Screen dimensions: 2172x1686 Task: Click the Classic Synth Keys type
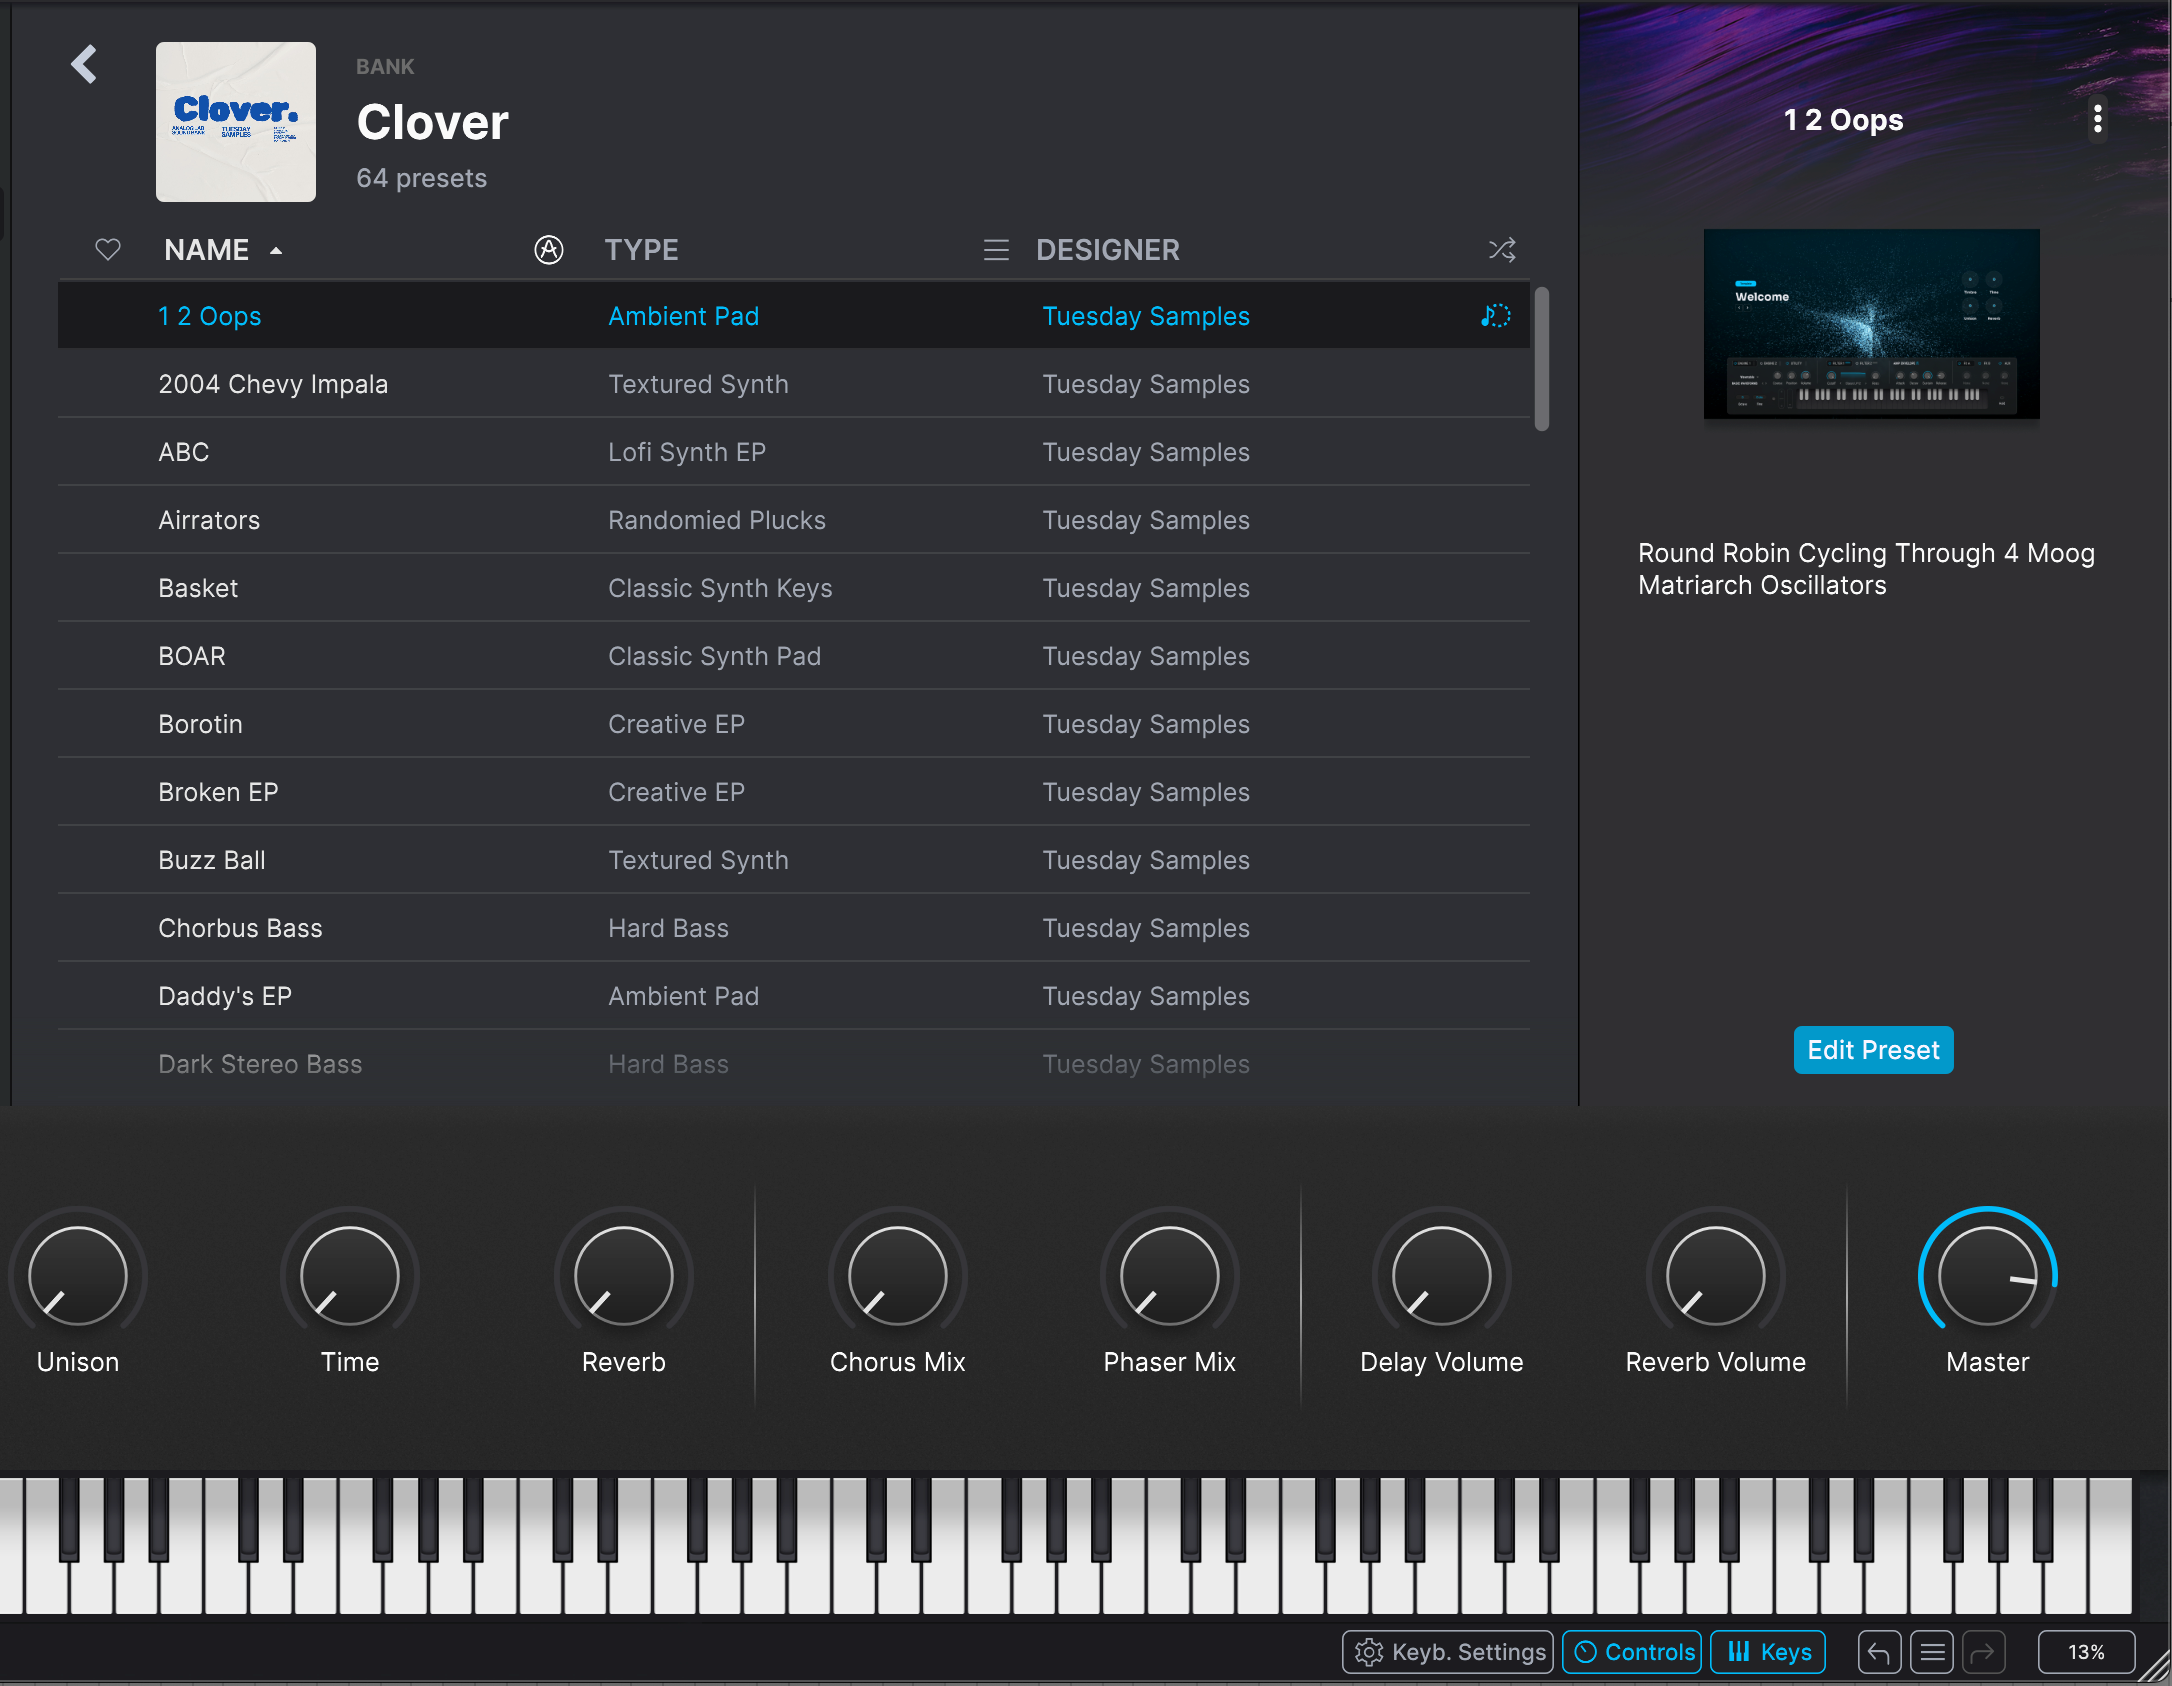720,588
